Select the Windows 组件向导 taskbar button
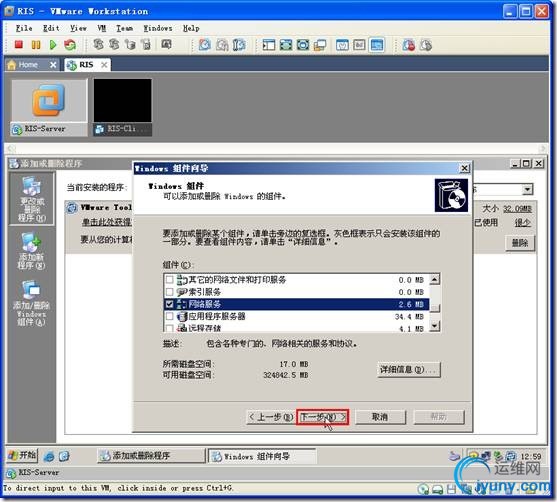 (261, 456)
